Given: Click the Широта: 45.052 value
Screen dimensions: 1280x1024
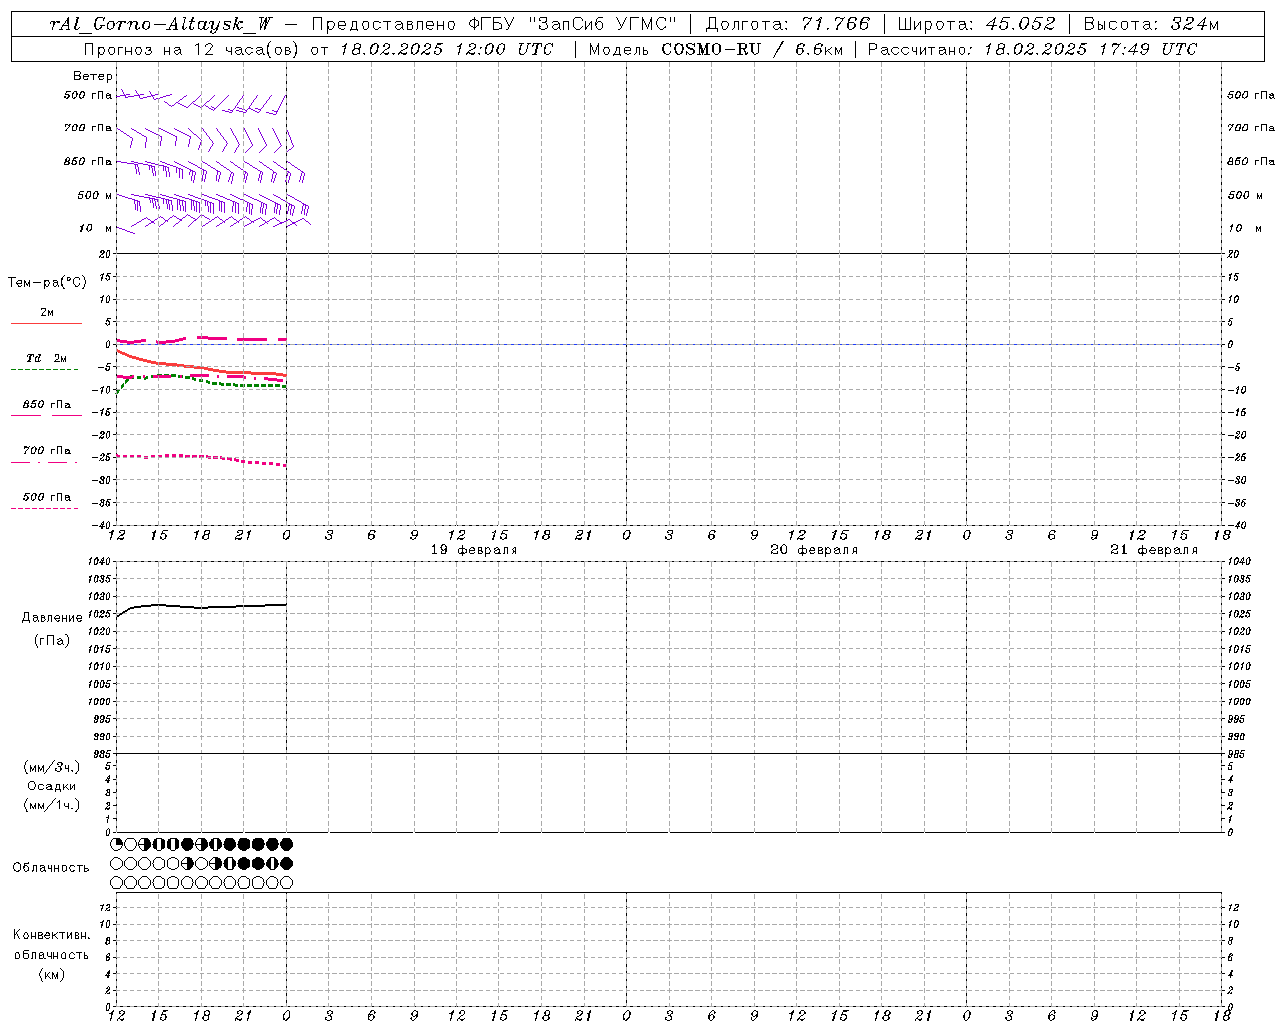Looking at the screenshot, I should point(976,25).
